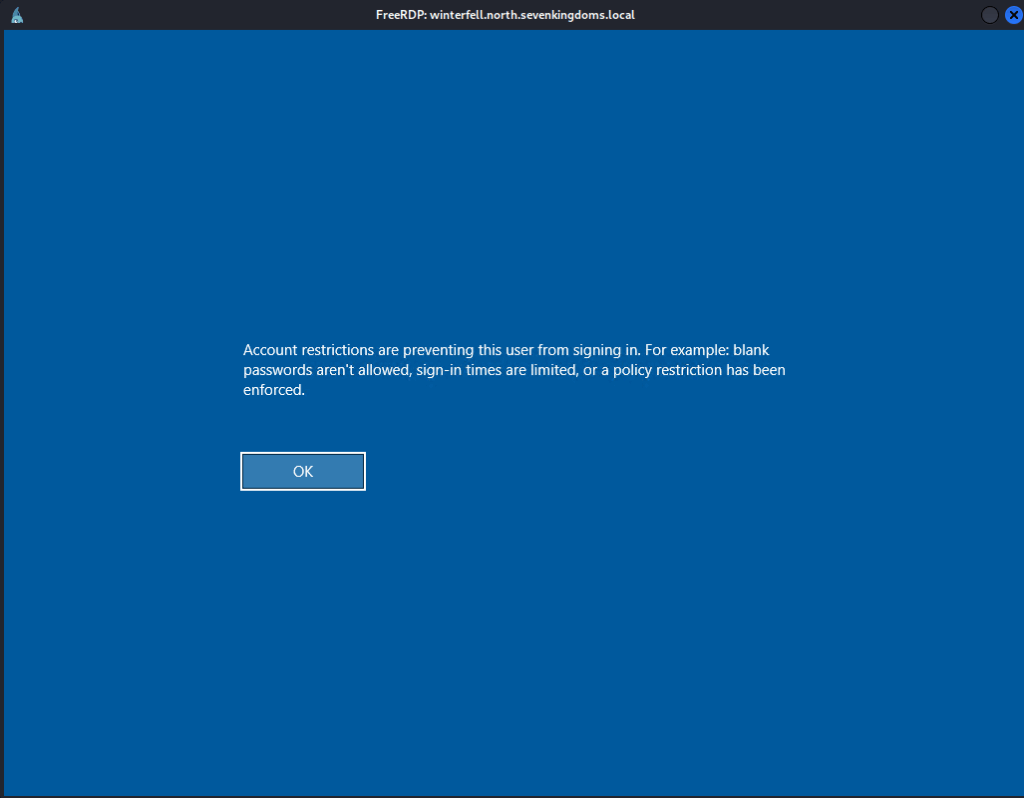Click the empty title bar right of the title

[x=800, y=14]
